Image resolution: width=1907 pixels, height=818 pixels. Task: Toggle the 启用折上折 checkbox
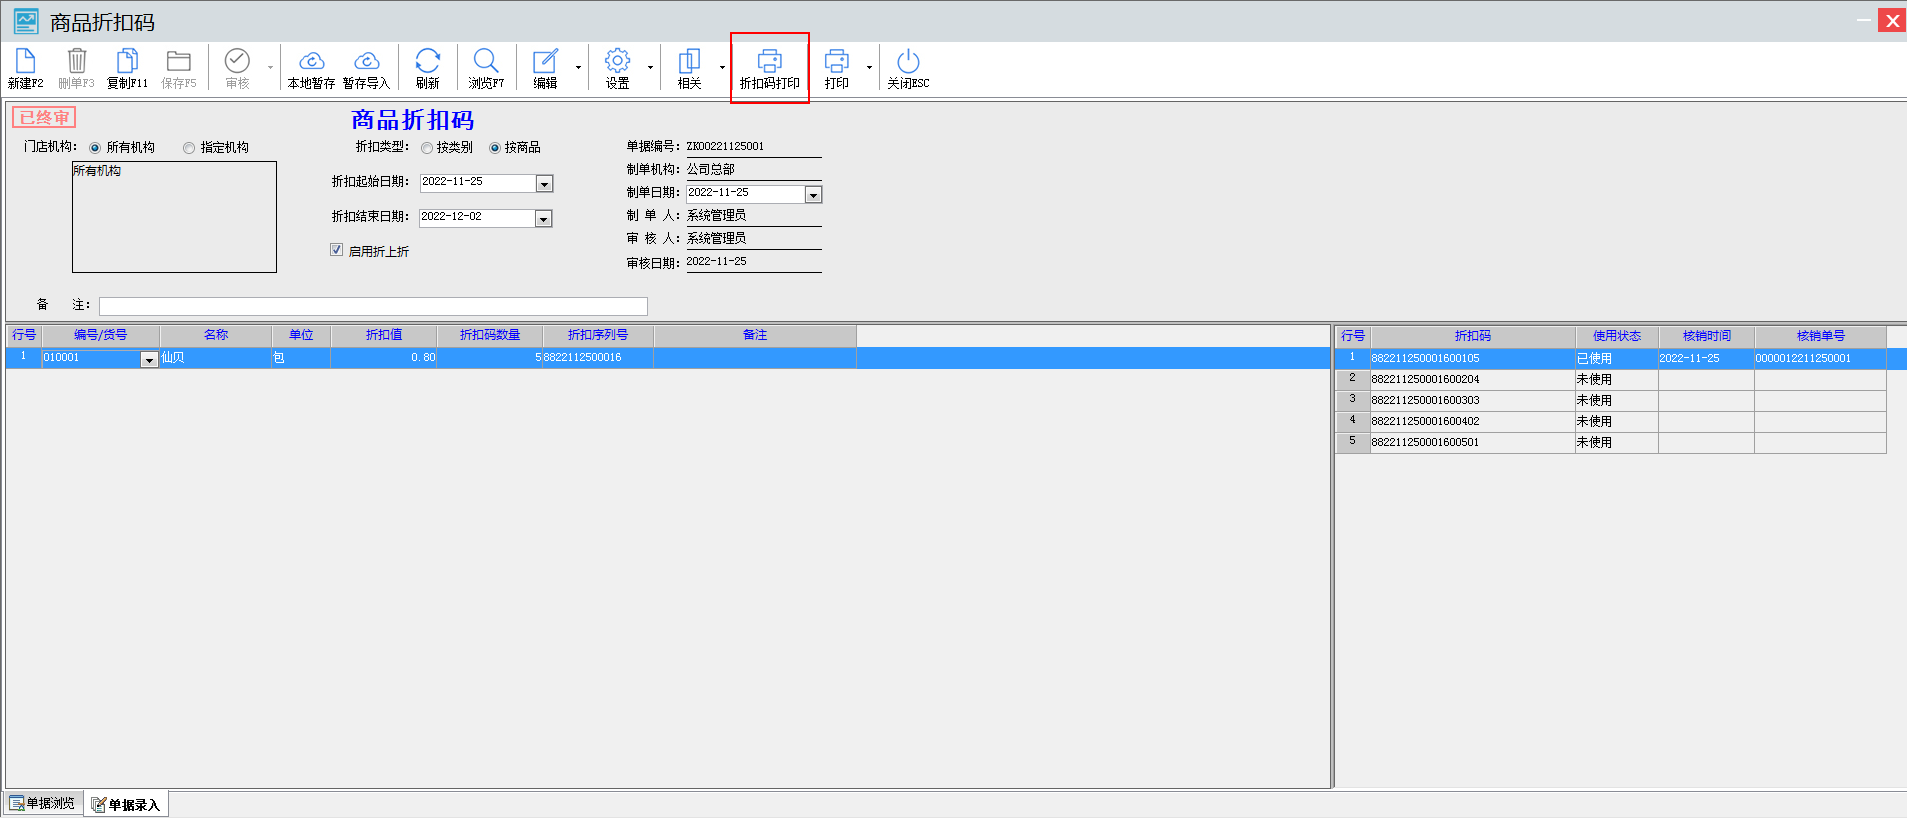[x=337, y=250]
